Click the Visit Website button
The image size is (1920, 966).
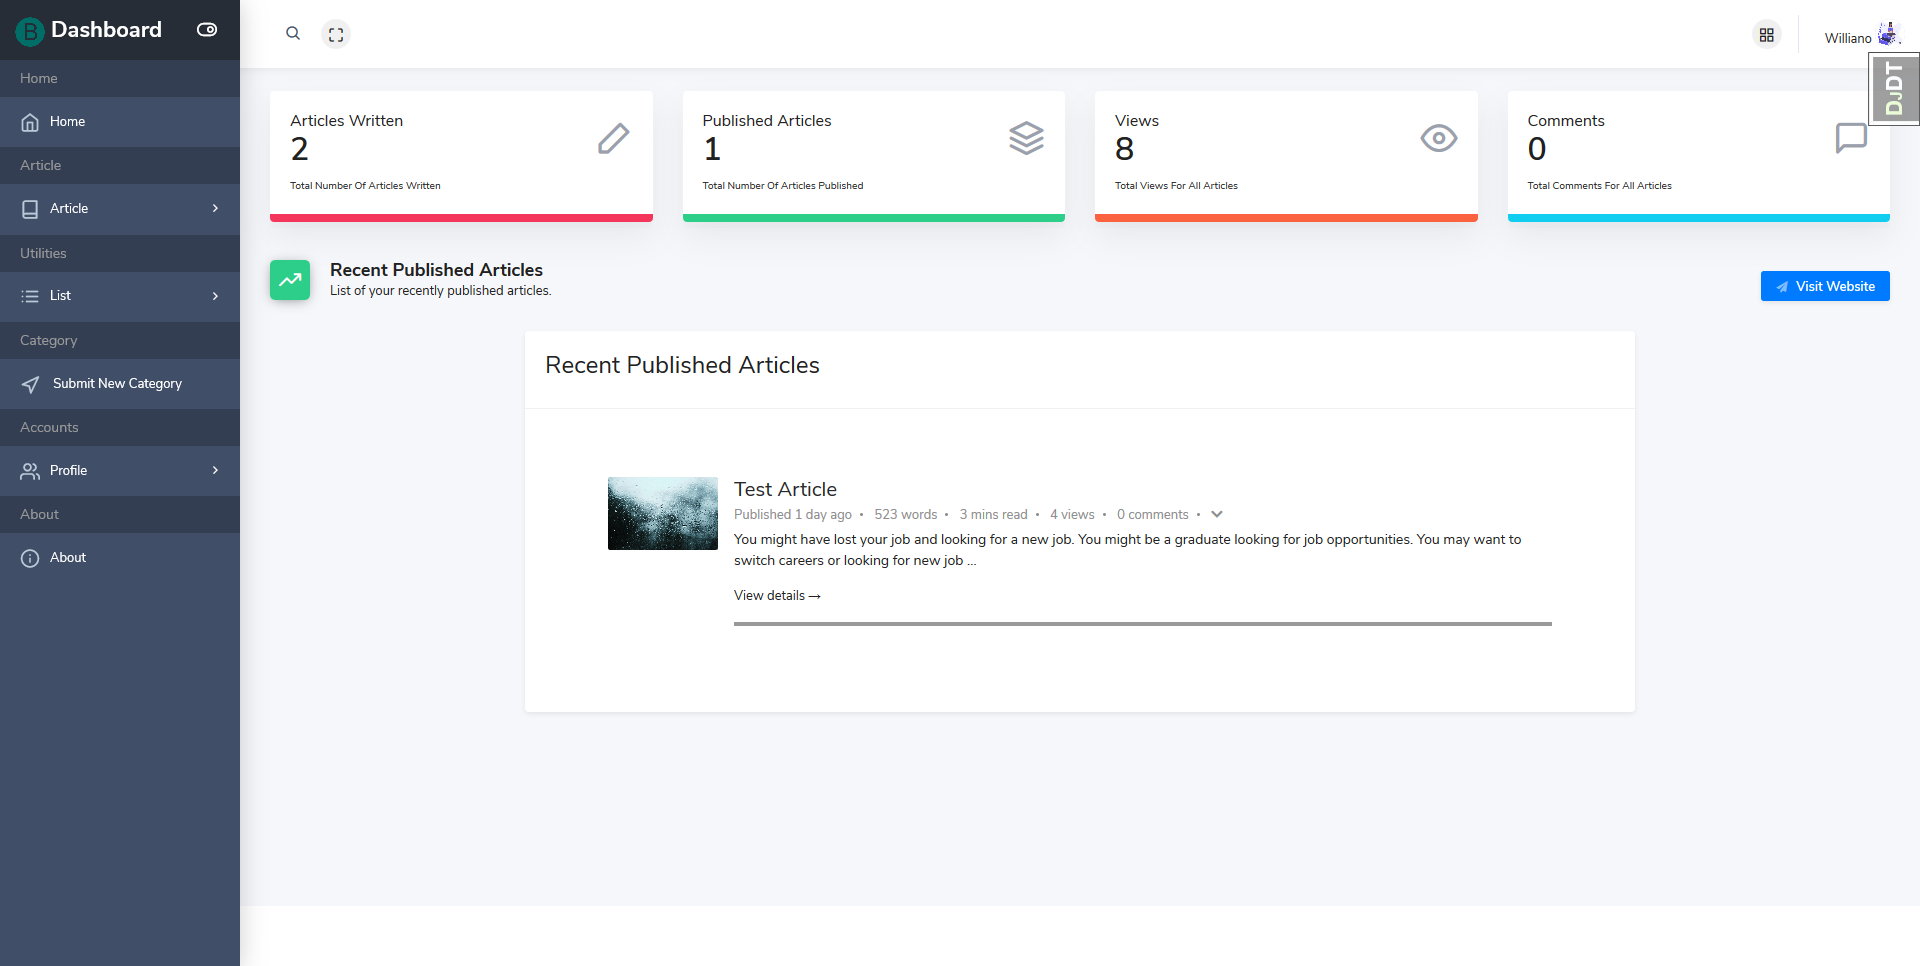(x=1825, y=286)
